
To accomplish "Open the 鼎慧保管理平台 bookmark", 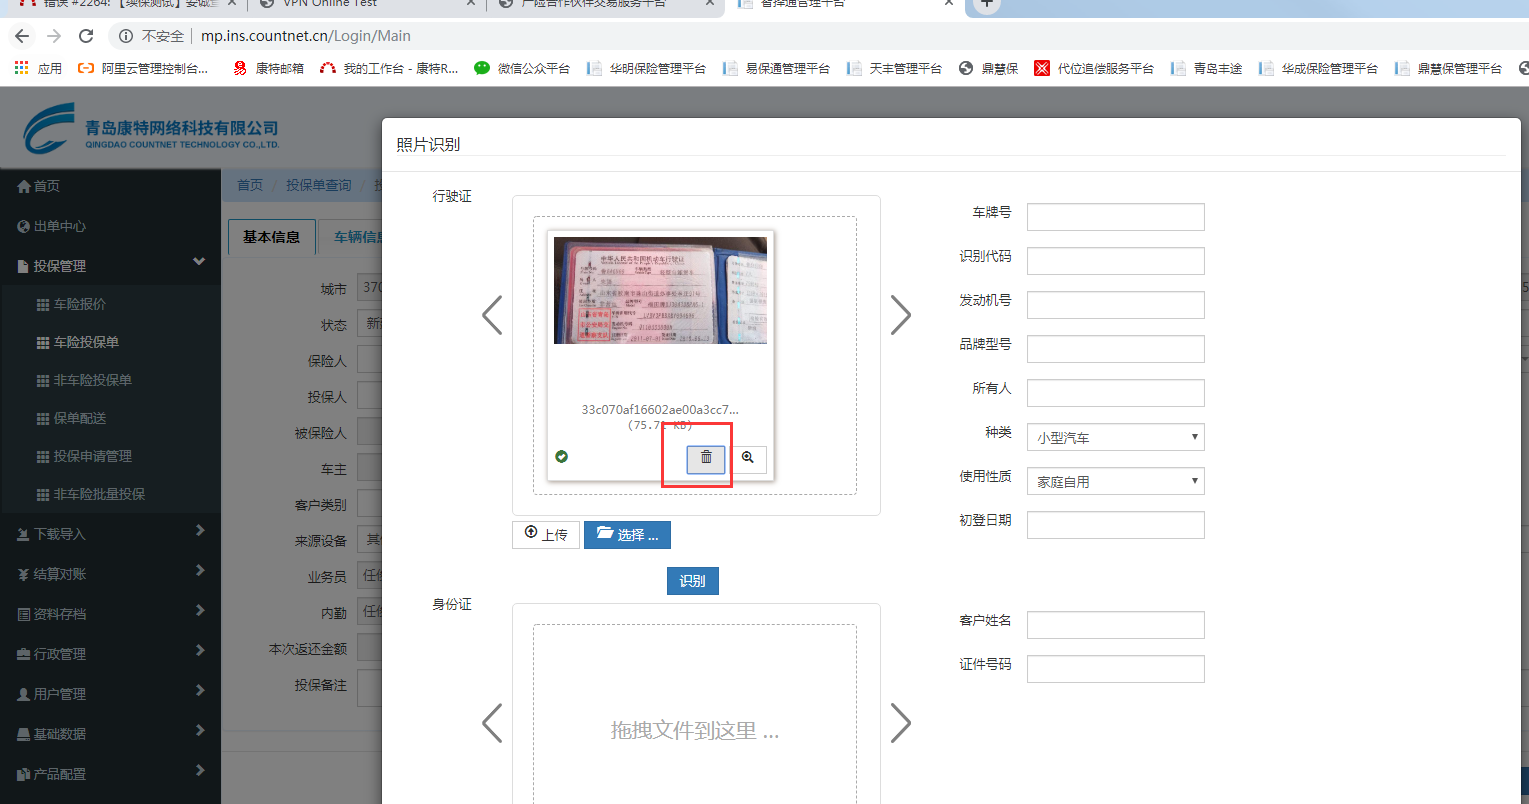I will pyautogui.click(x=1448, y=68).
